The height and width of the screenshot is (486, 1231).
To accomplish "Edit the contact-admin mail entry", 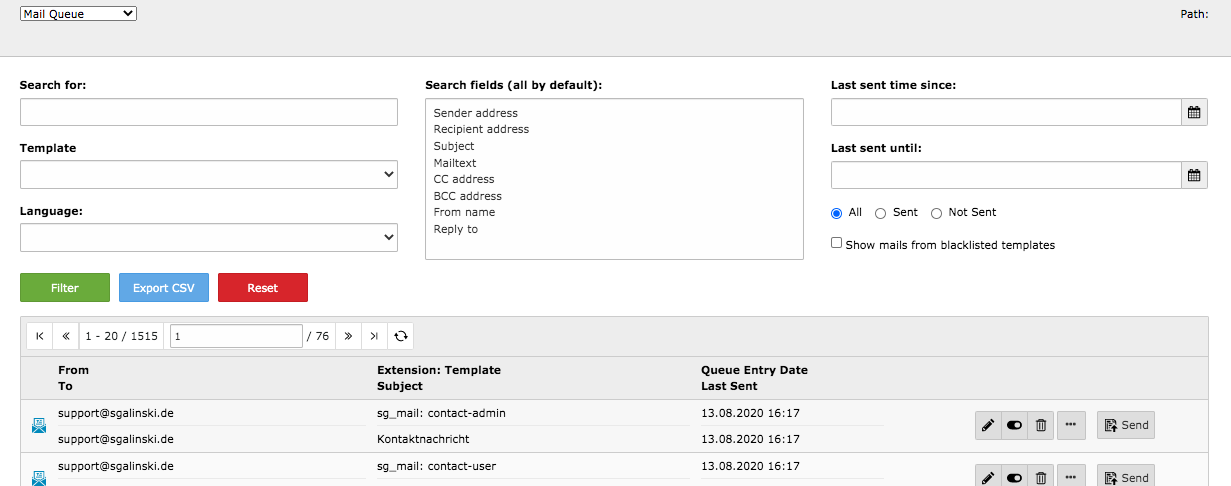I will pos(988,425).
